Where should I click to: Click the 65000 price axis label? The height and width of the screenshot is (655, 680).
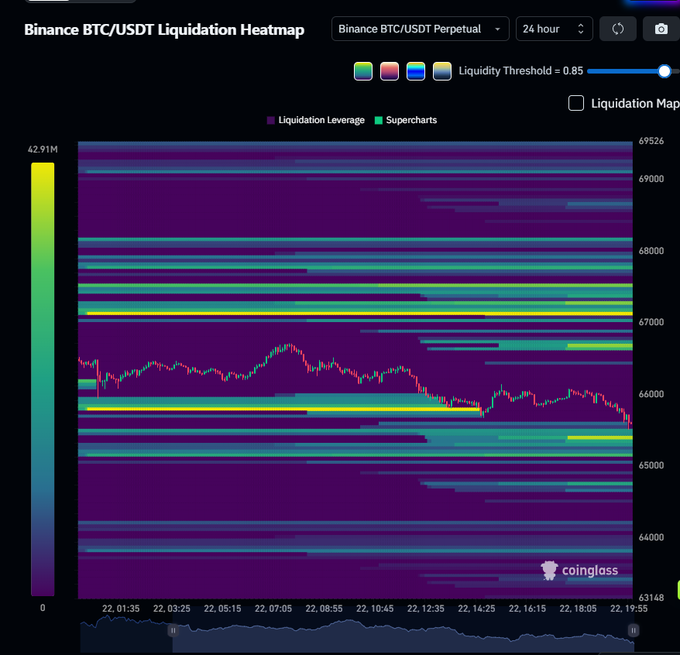click(x=651, y=465)
